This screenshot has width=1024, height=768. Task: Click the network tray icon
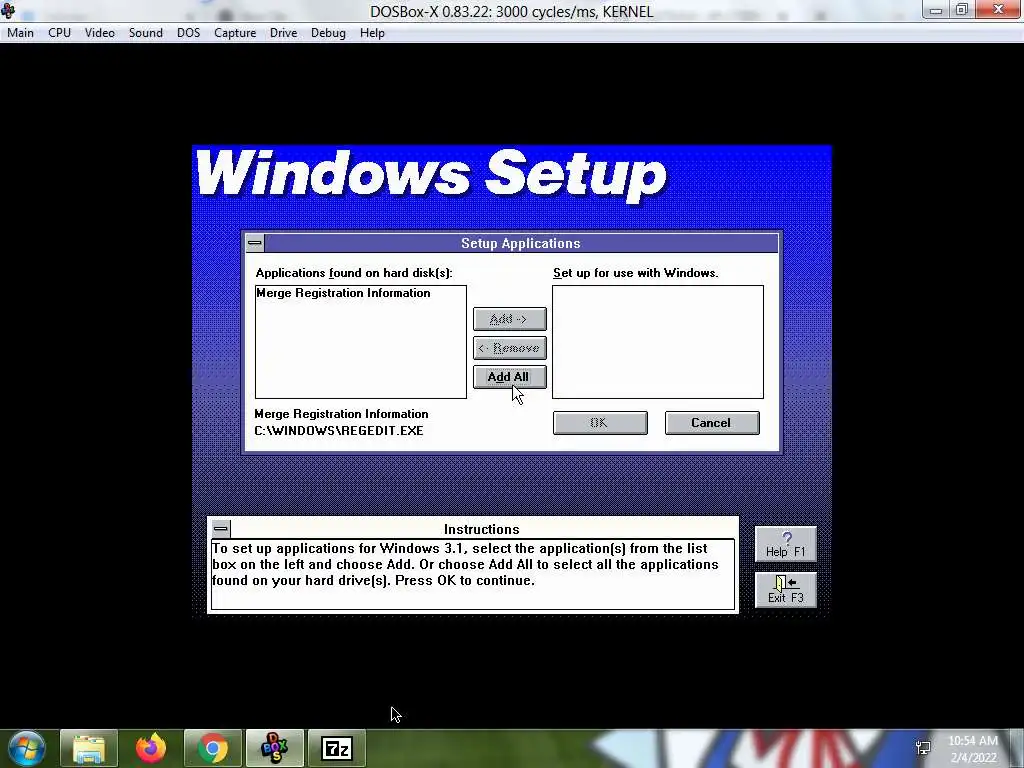[923, 748]
